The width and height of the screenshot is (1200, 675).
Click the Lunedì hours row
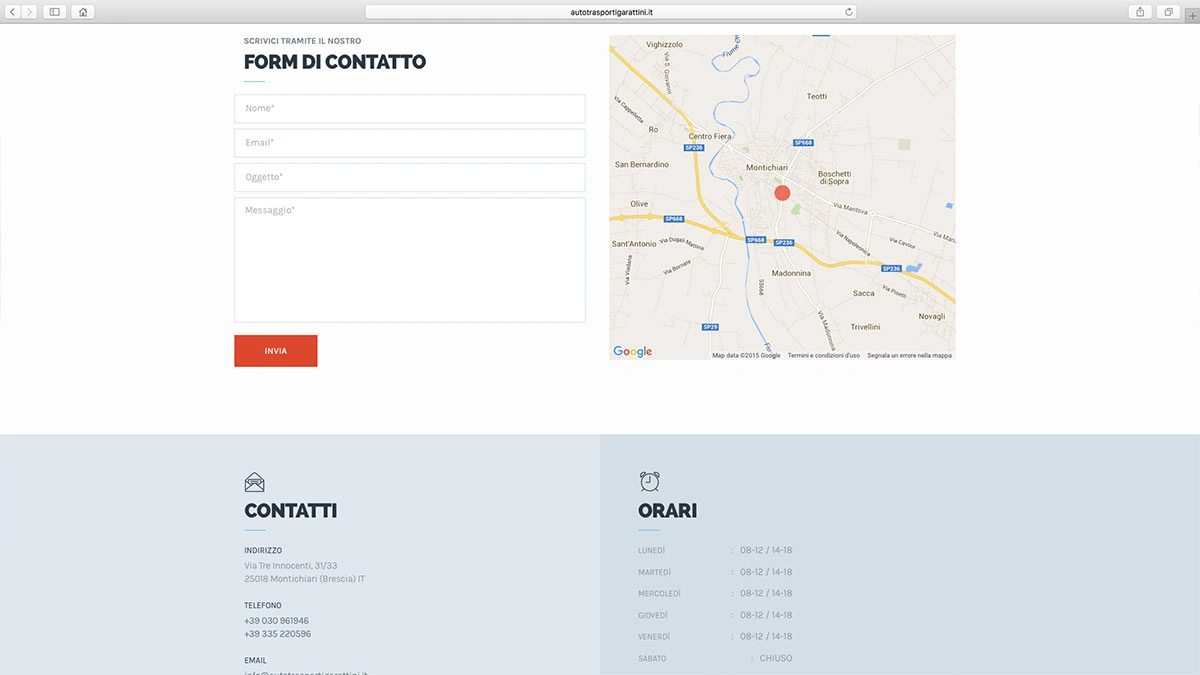[x=715, y=550]
